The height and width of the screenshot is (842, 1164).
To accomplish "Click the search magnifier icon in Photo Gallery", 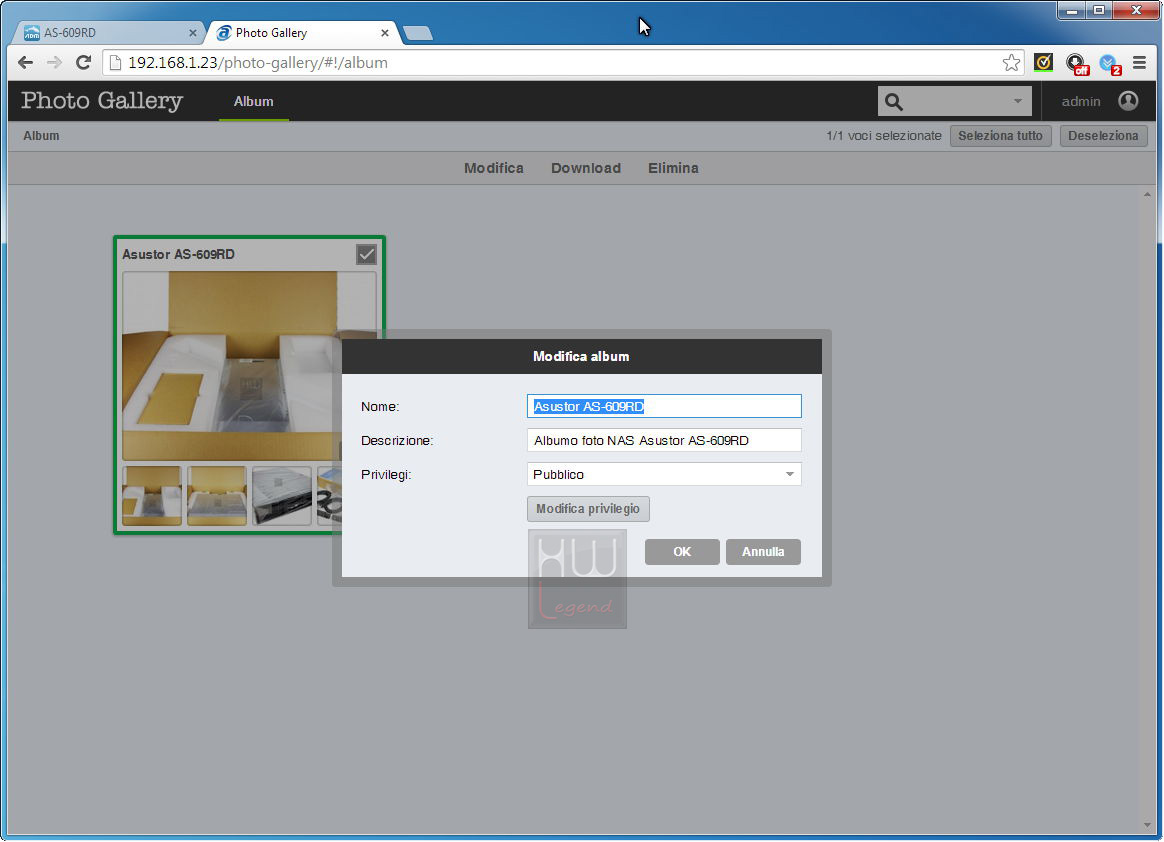I will point(894,102).
